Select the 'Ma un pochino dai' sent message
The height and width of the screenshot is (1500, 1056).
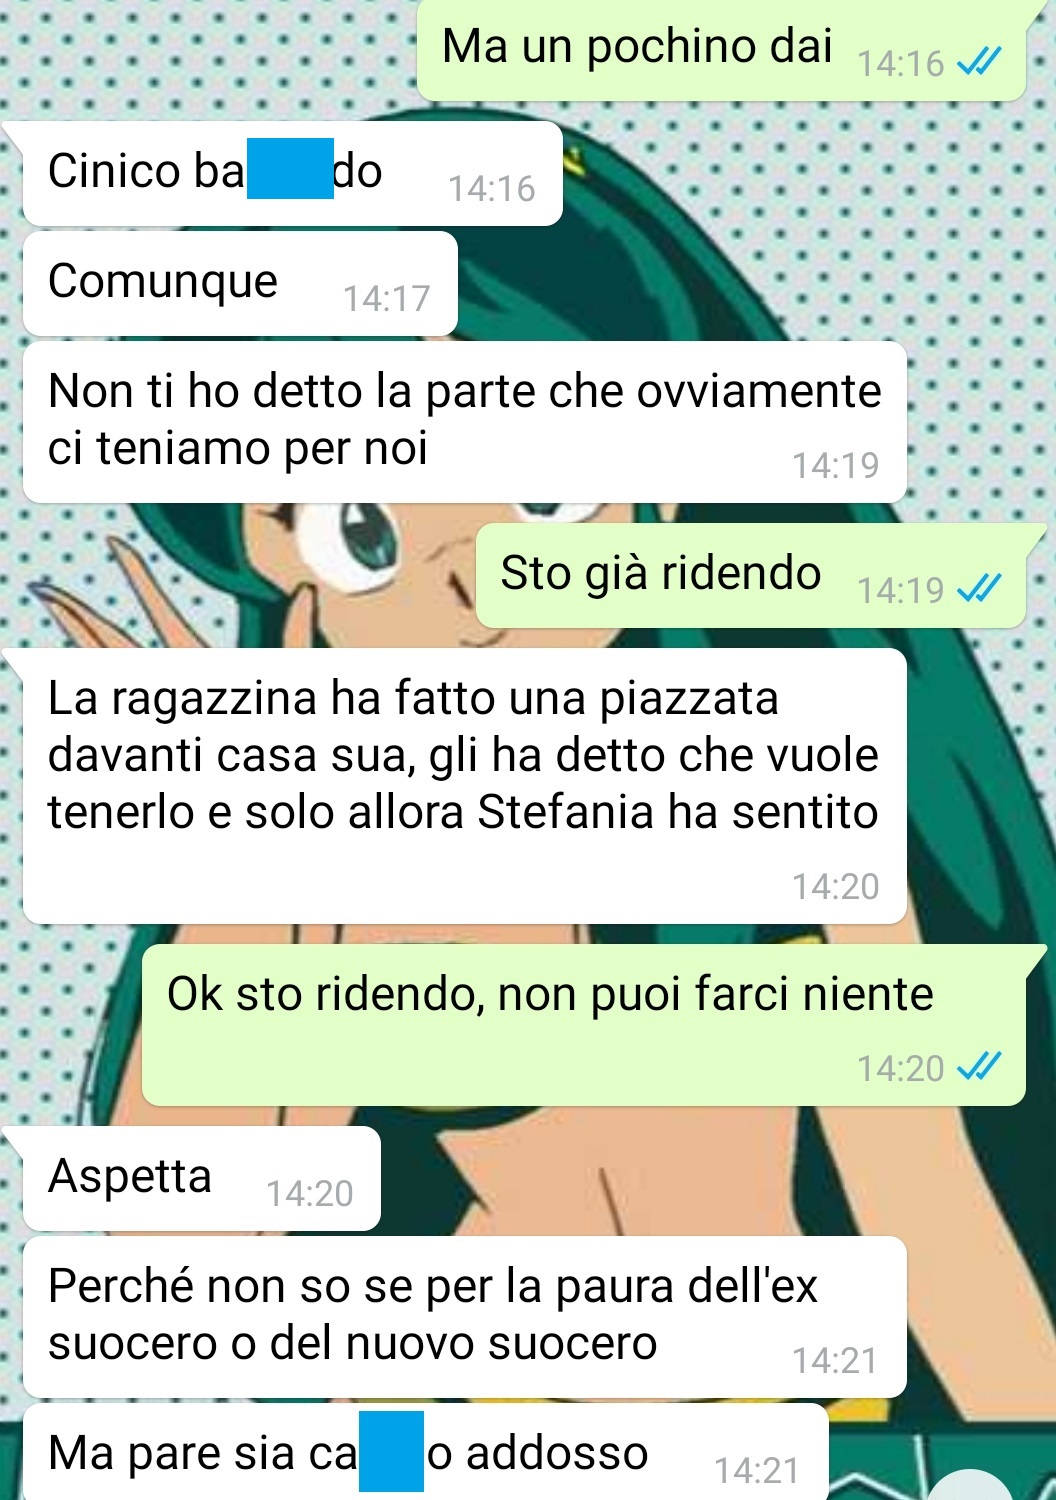pos(721,49)
